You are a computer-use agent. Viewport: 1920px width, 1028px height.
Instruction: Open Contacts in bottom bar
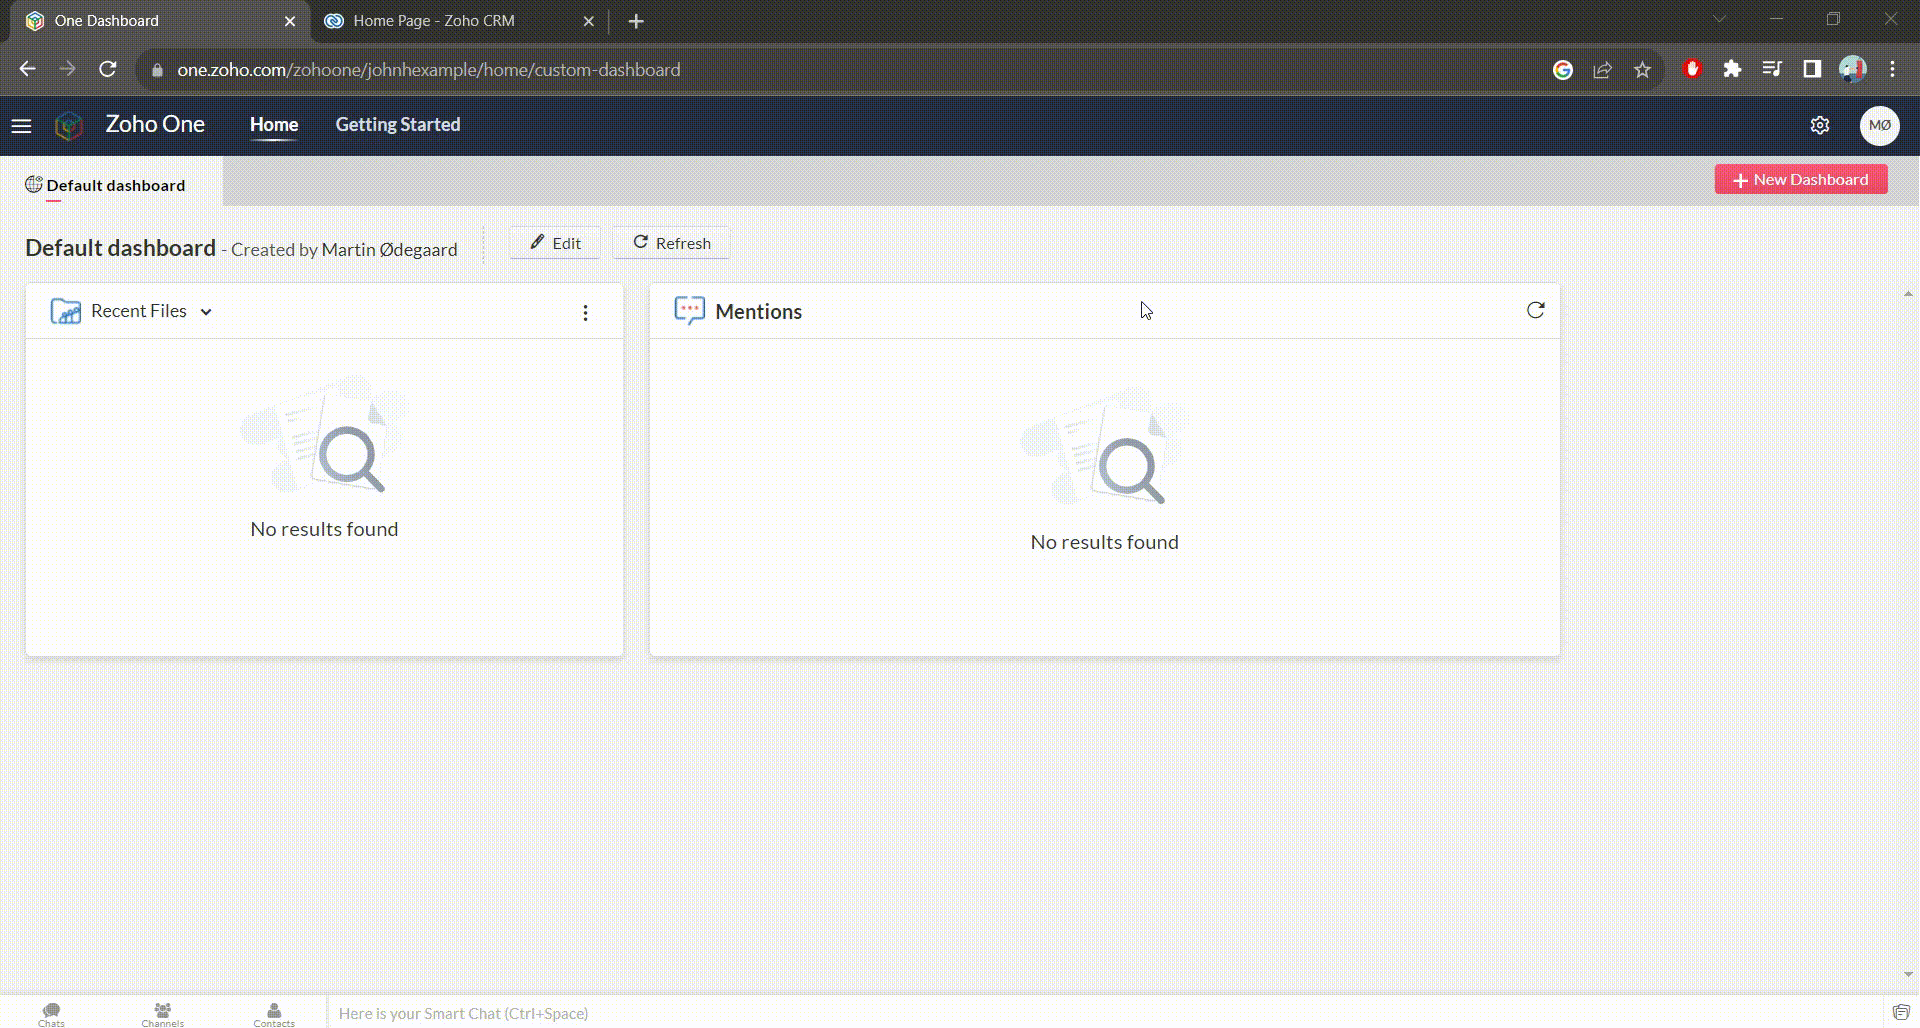point(273,1014)
